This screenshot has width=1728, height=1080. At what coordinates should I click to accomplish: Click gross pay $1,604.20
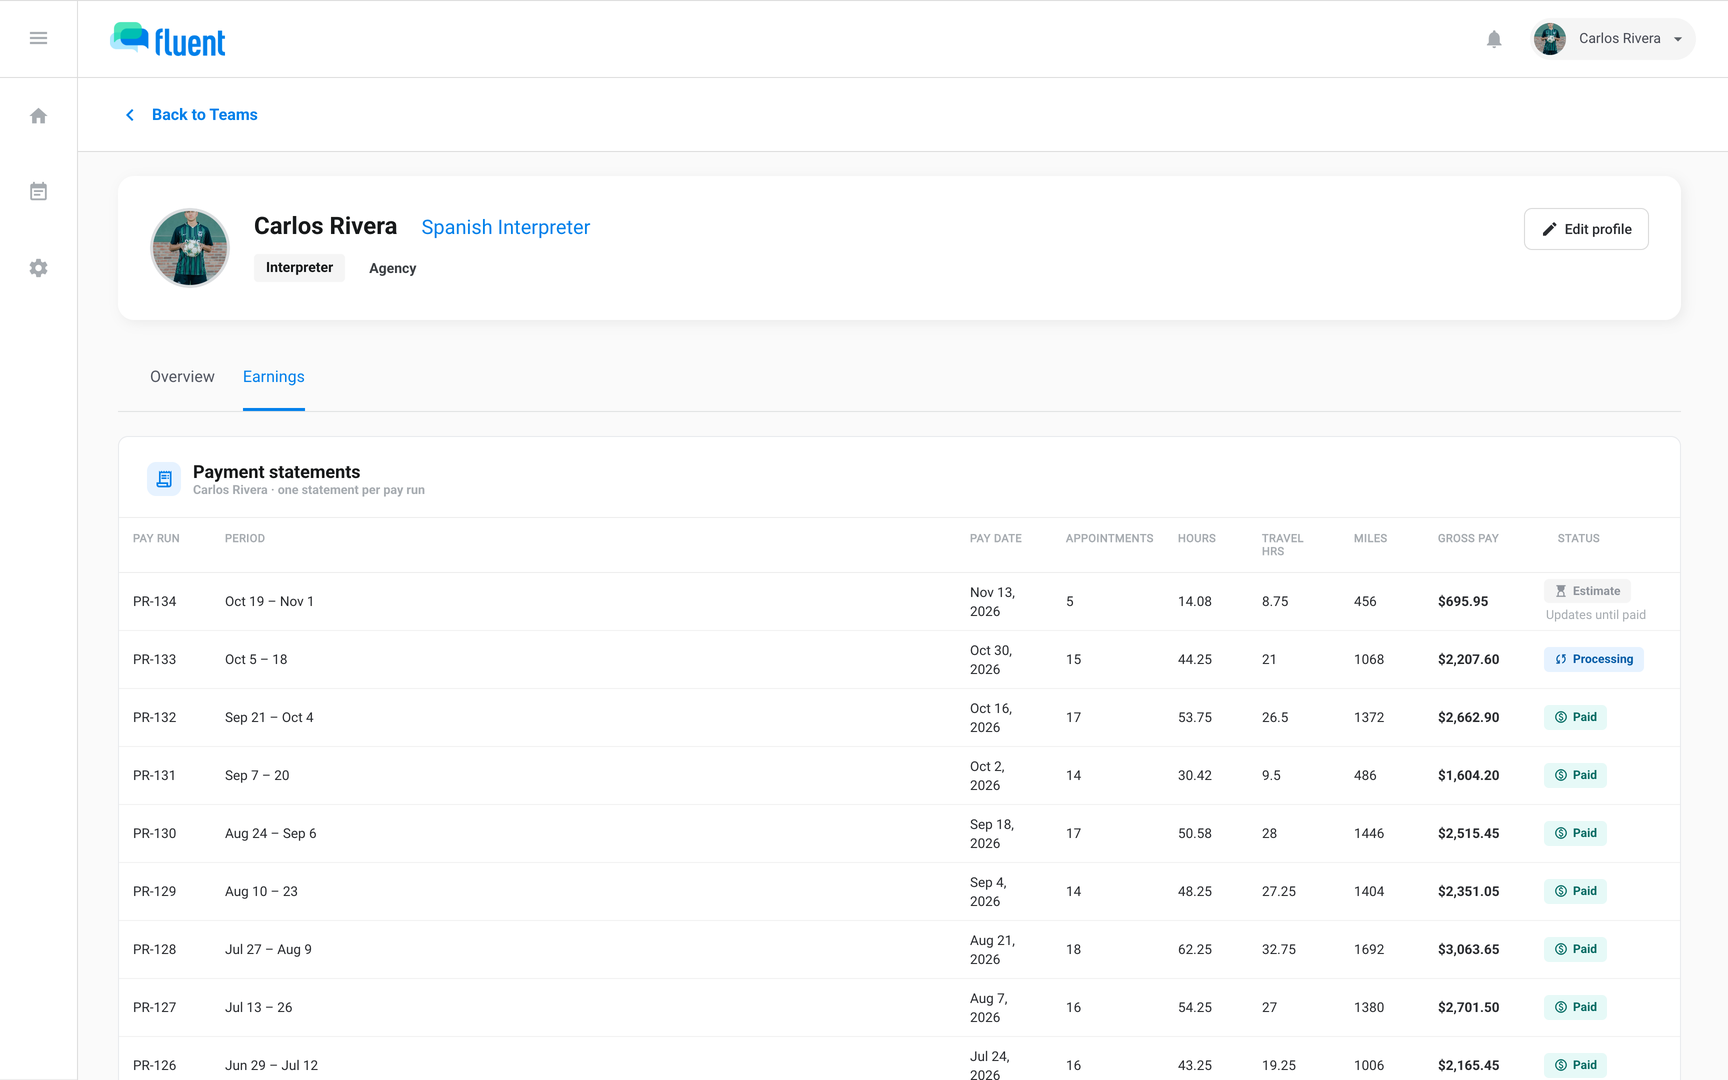point(1468,776)
